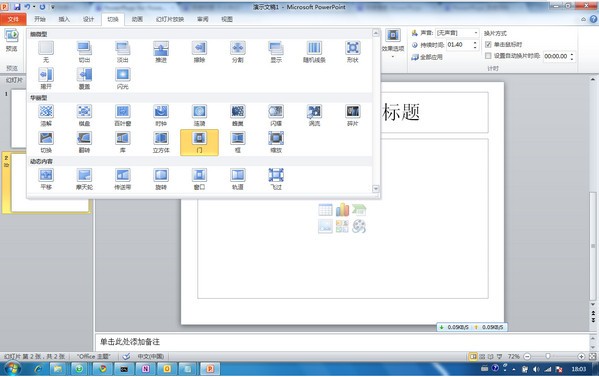This screenshot has height=377, width=599.
Task: Apply the 碎片 shred transition
Action: (353, 115)
